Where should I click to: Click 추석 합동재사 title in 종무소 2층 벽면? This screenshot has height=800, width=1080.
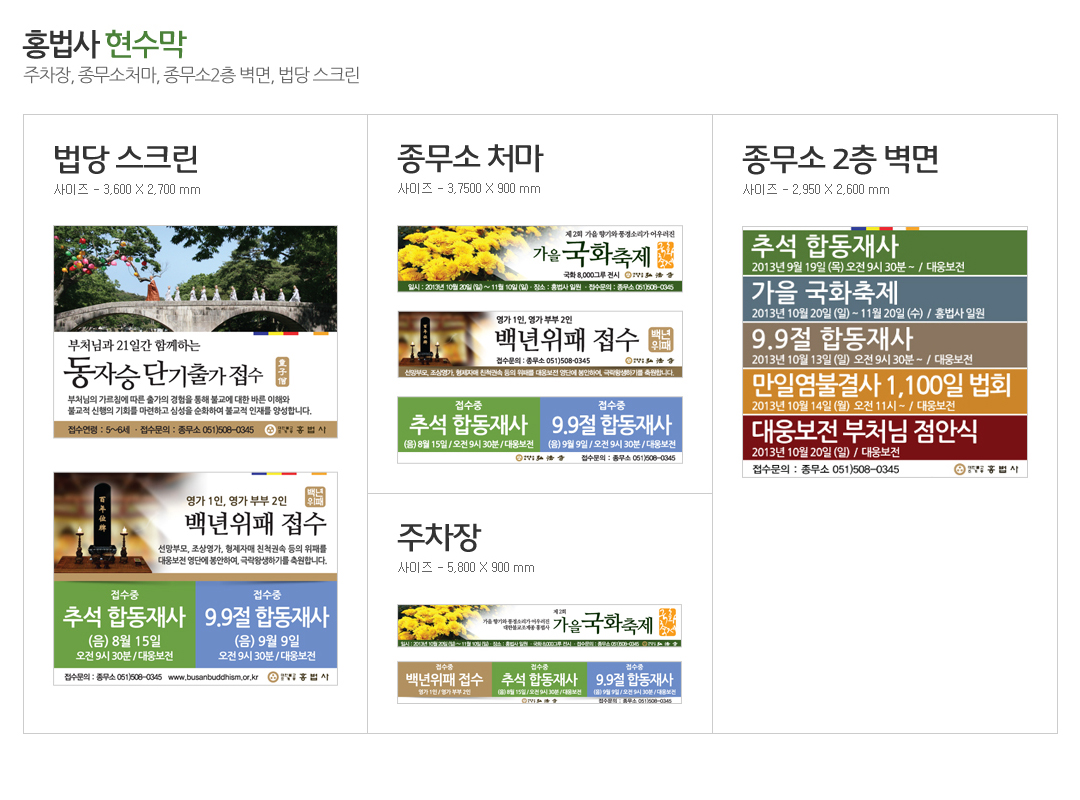pos(825,246)
